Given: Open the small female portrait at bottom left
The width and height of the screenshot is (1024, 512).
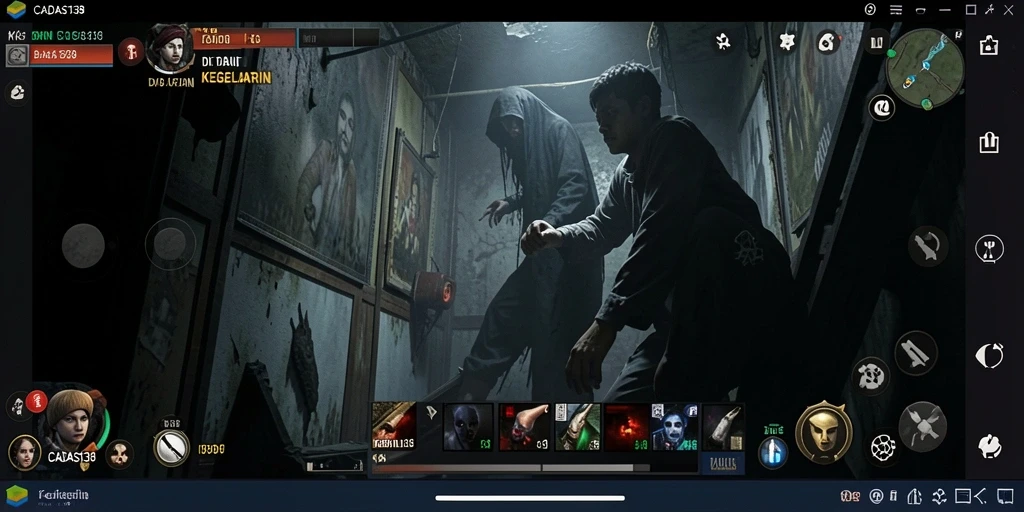Looking at the screenshot, I should (25, 453).
